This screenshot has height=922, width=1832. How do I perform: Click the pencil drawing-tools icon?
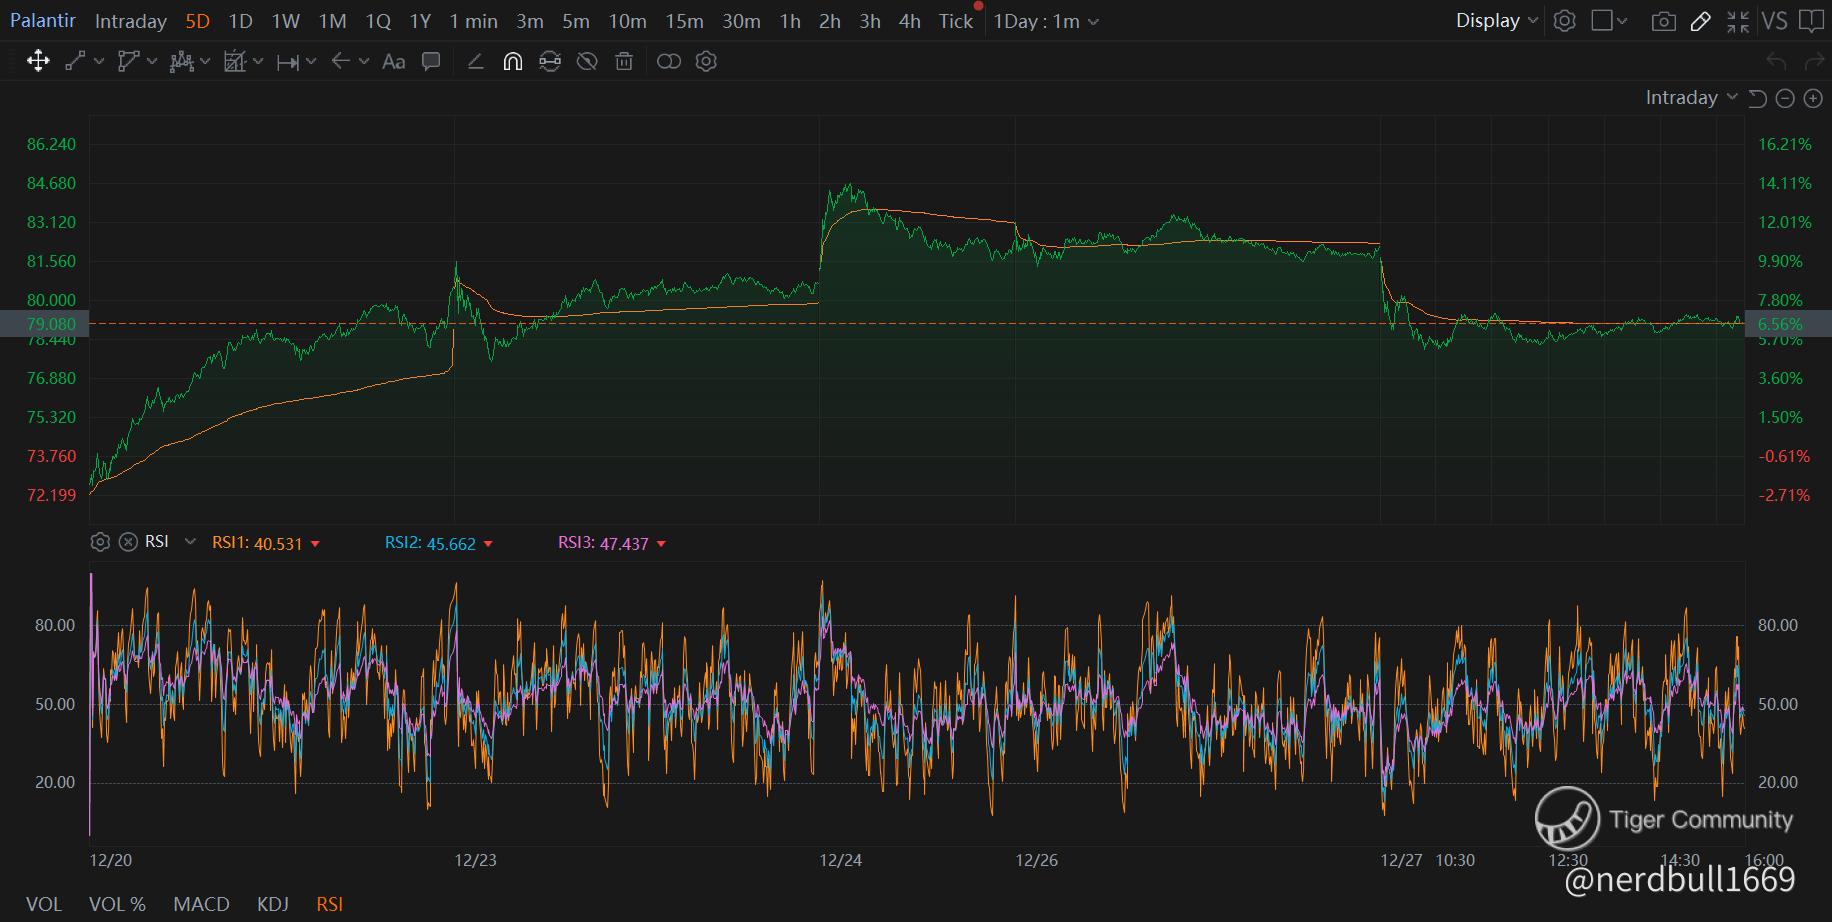pyautogui.click(x=1700, y=21)
